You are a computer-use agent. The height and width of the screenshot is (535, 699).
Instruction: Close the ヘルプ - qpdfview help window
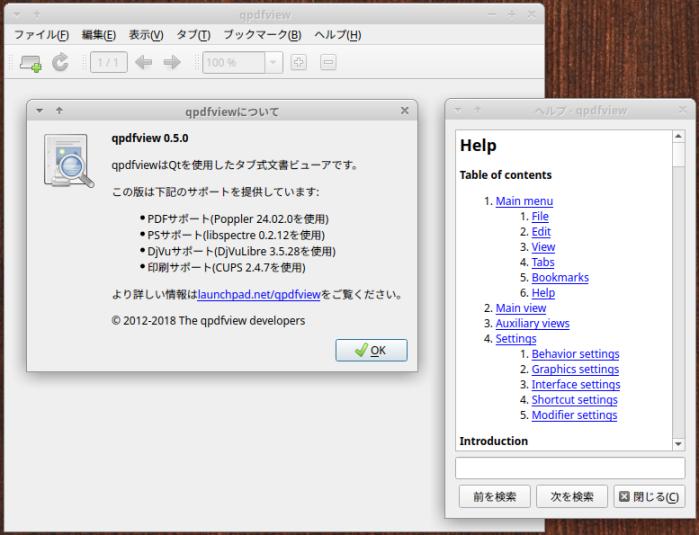coord(682,110)
